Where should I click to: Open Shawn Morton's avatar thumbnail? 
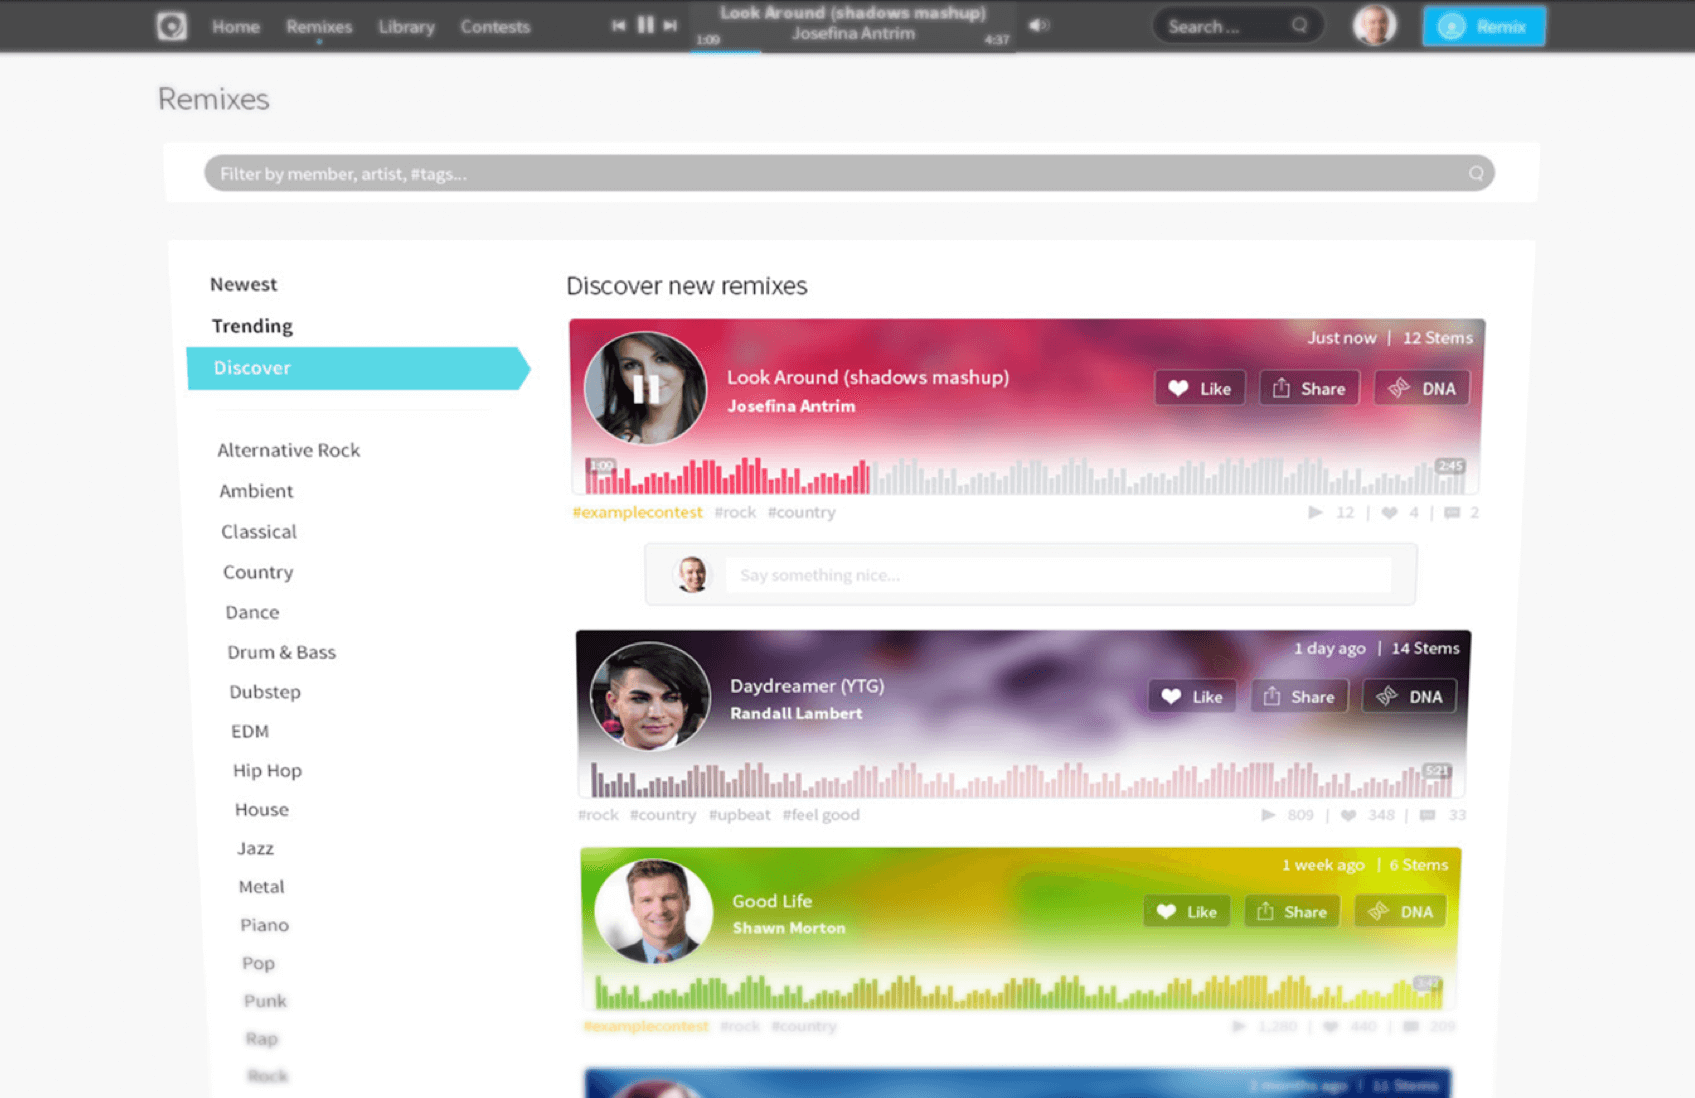coord(653,911)
